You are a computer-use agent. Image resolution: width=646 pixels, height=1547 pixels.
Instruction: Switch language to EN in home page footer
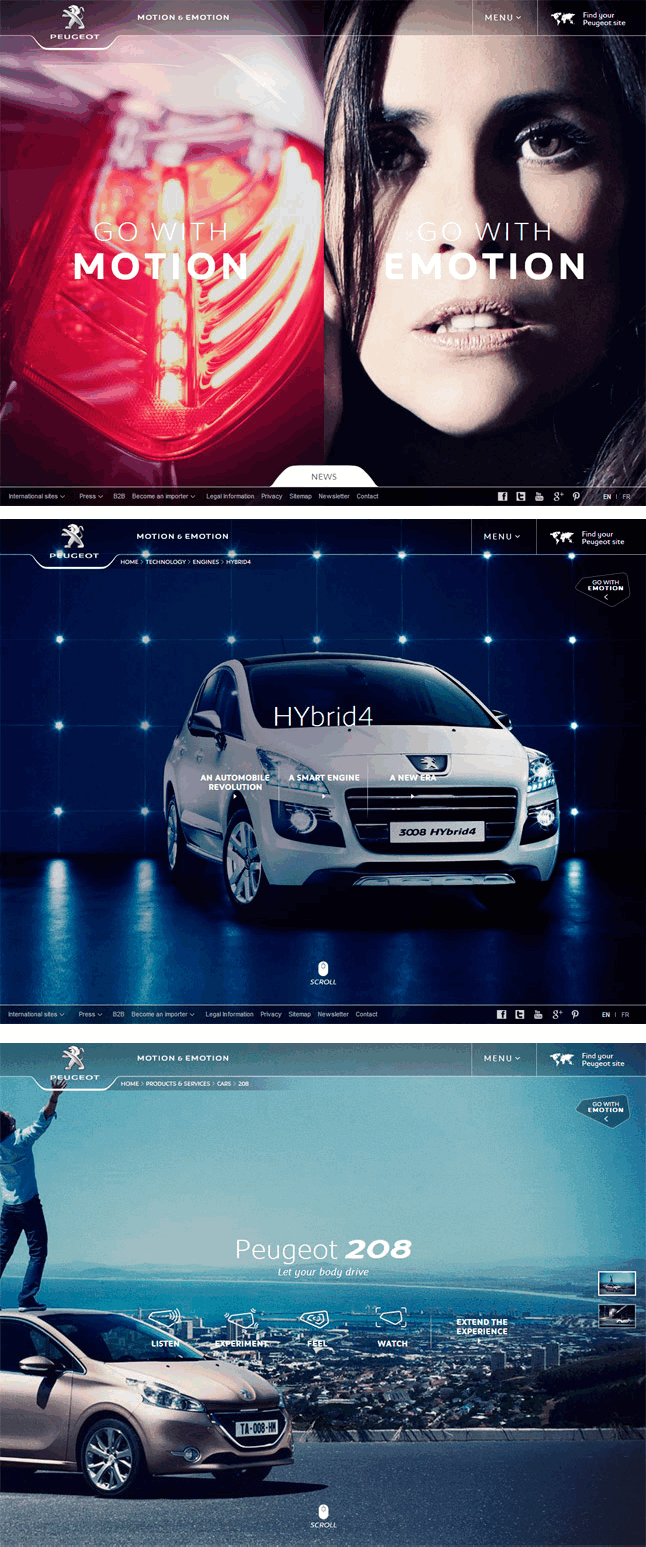(607, 497)
